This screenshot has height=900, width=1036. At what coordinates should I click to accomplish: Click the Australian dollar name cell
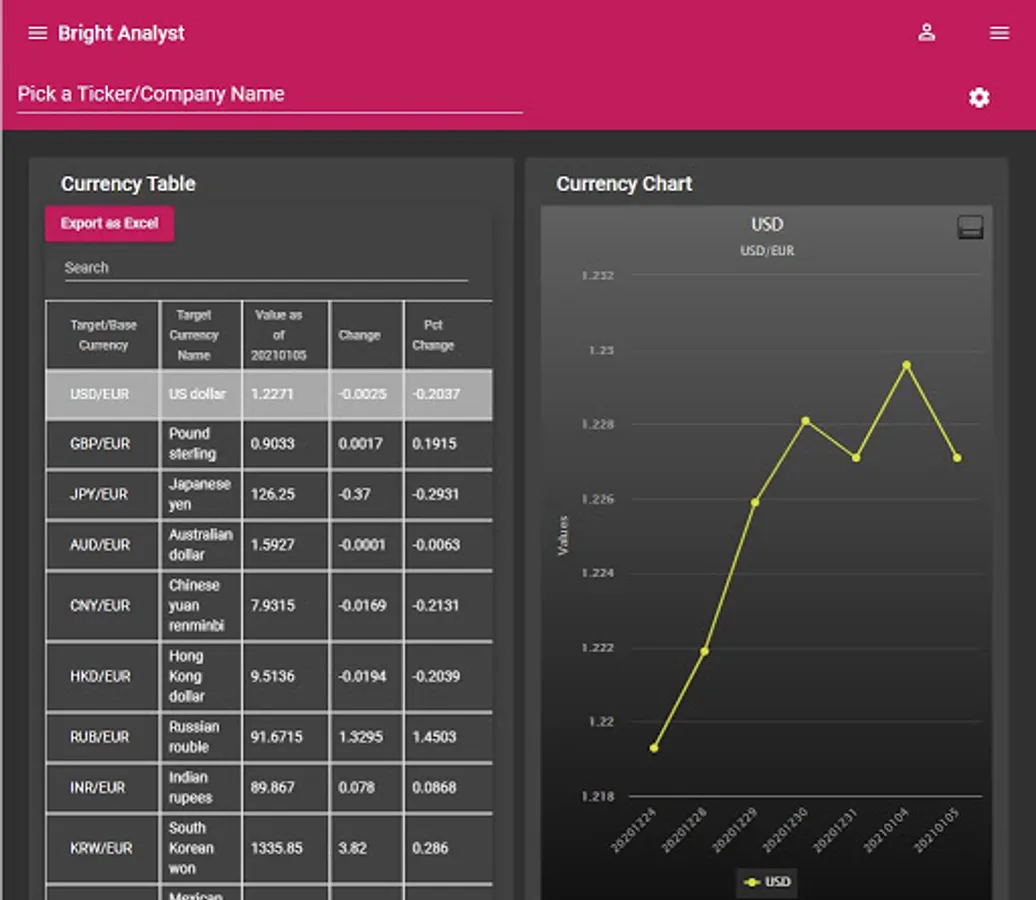tap(201, 545)
